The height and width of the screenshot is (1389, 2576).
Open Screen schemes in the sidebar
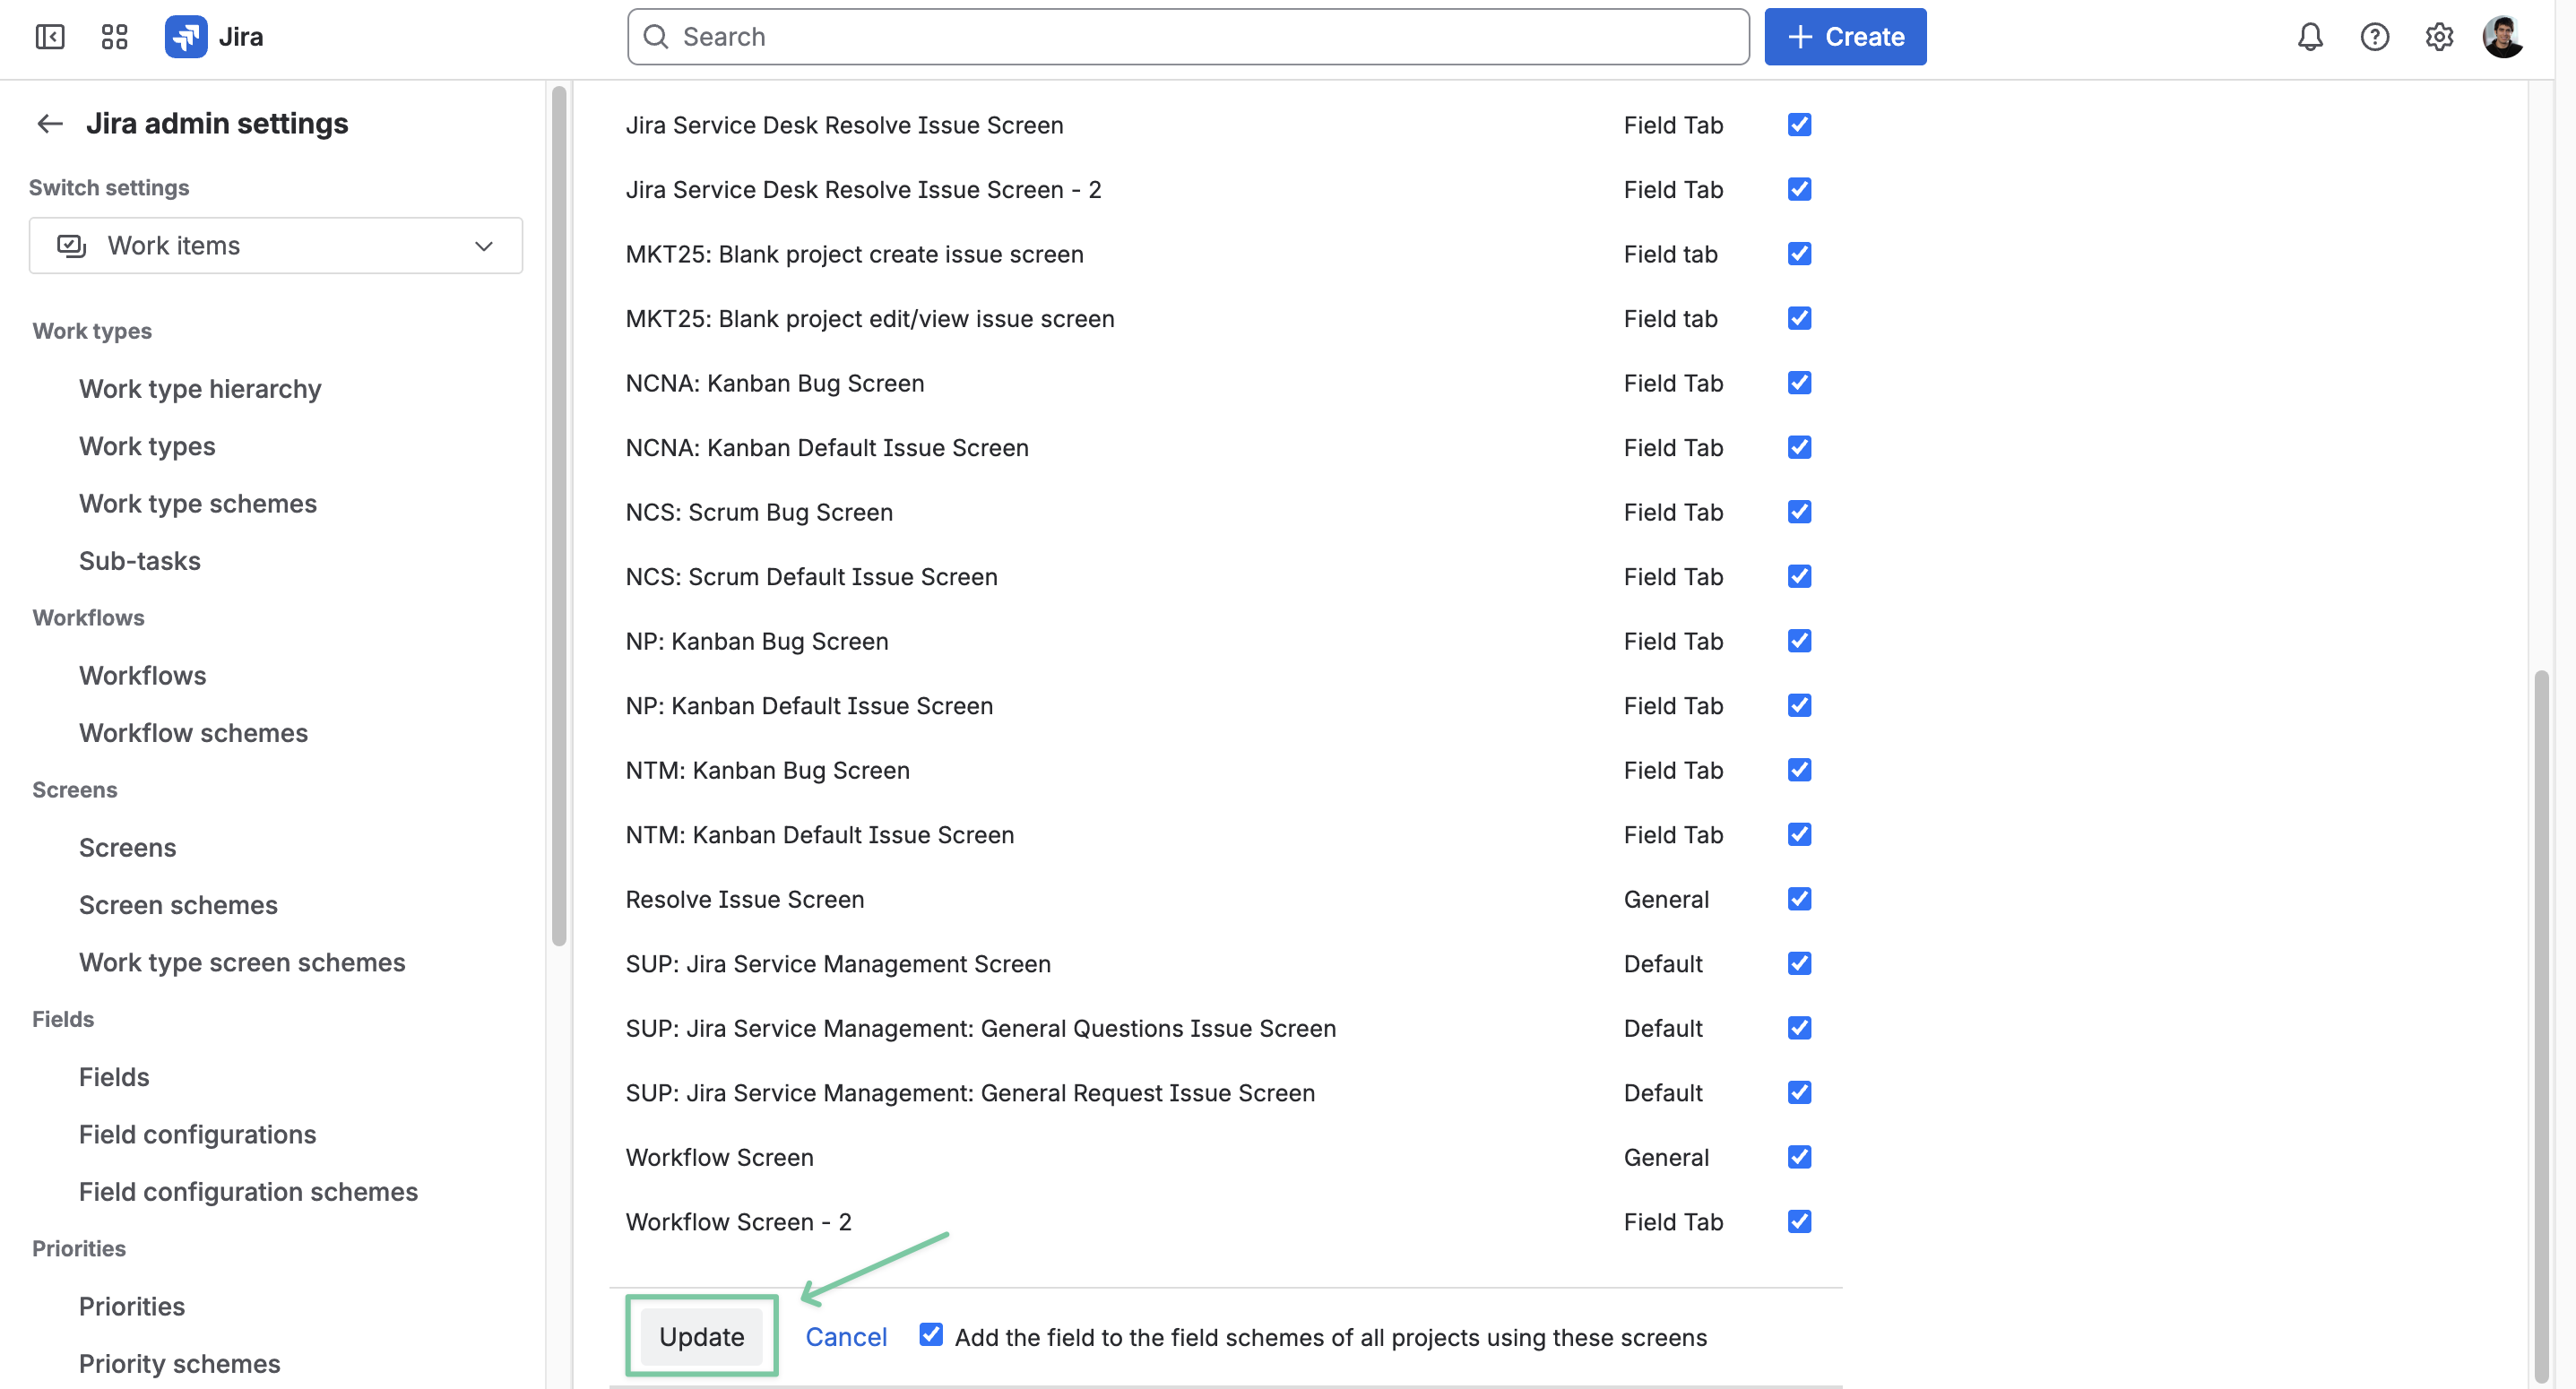178,905
